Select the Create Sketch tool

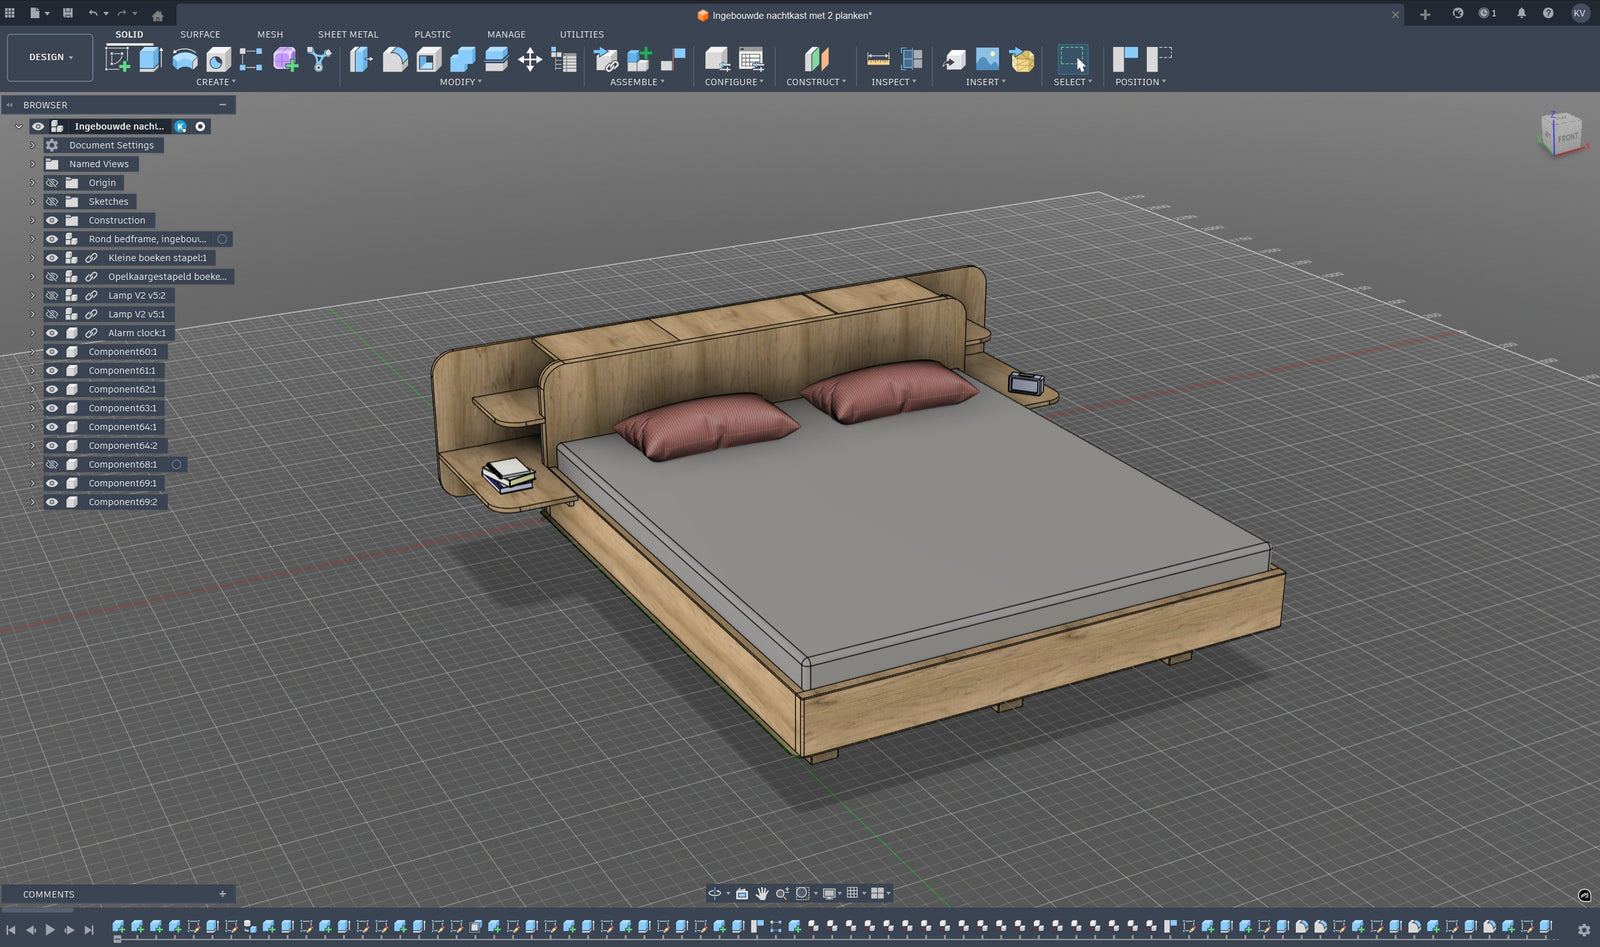pyautogui.click(x=118, y=60)
